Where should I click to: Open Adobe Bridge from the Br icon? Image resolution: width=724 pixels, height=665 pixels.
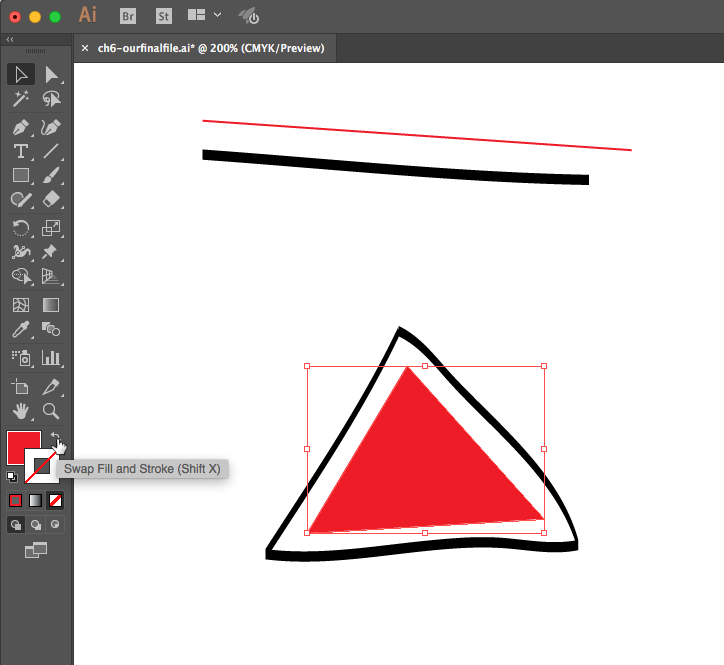click(128, 16)
